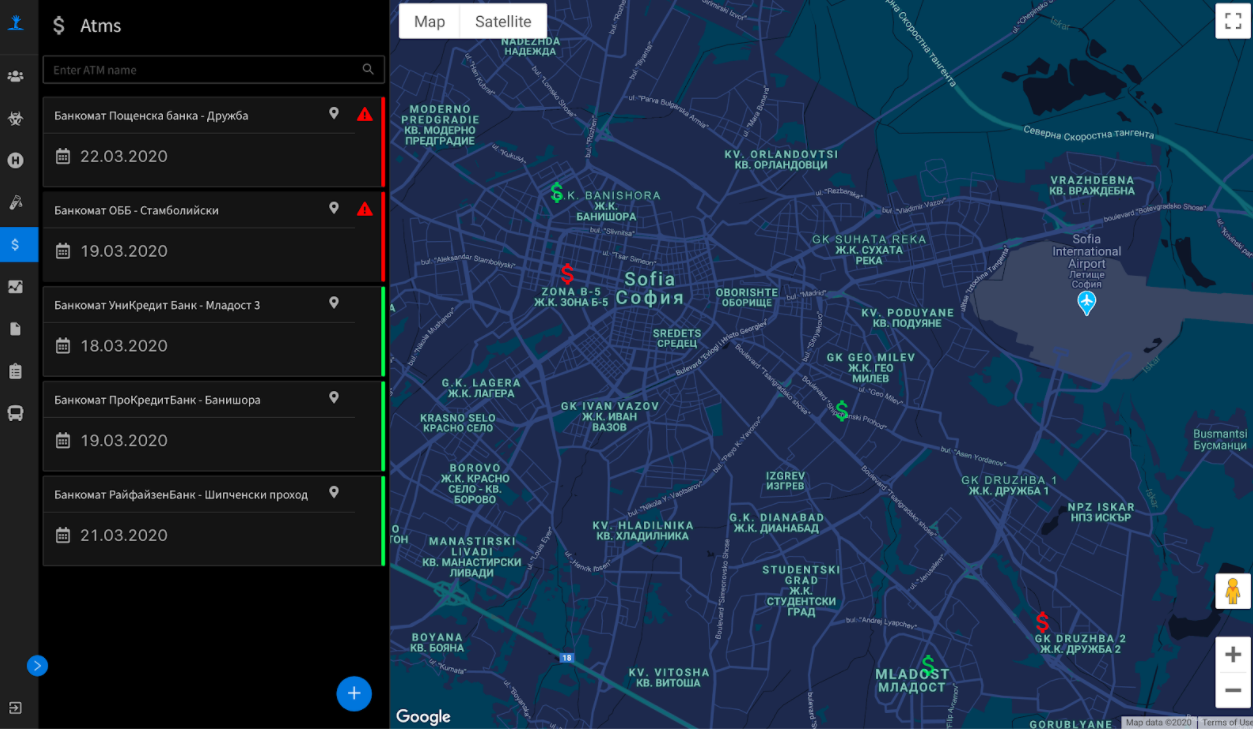
Task: Click warning triangle on ОББ - Стамболийски card
Action: [x=365, y=209]
